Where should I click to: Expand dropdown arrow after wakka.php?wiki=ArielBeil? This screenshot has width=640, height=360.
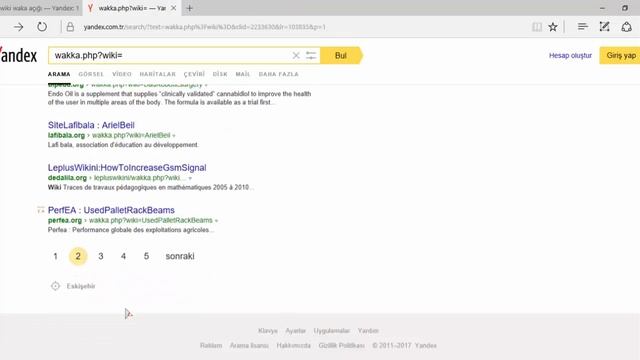click(174, 136)
